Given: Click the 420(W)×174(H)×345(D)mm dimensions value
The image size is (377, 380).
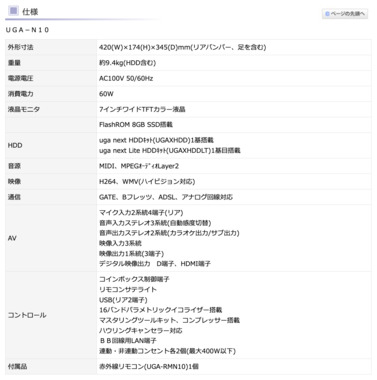Looking at the screenshot, I should (x=182, y=47).
